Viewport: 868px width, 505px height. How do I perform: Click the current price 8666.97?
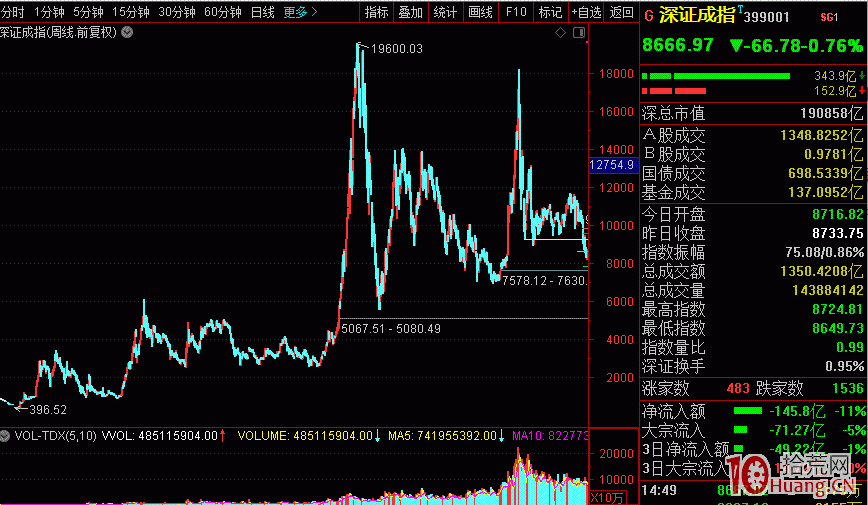[x=678, y=45]
